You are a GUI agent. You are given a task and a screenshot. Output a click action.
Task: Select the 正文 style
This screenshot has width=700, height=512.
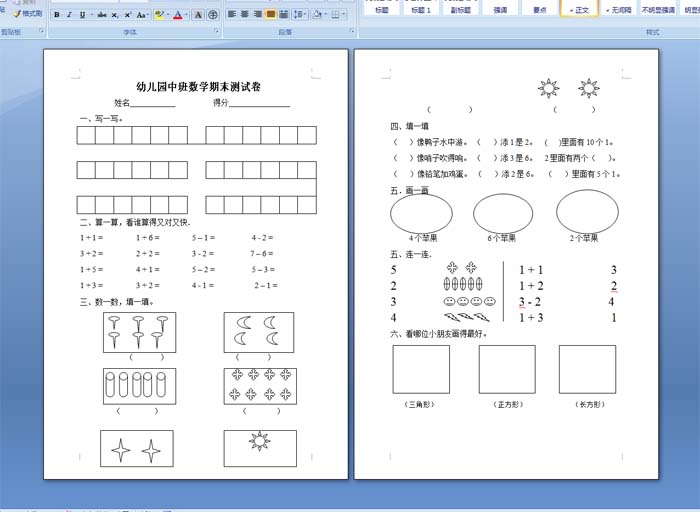click(x=579, y=8)
